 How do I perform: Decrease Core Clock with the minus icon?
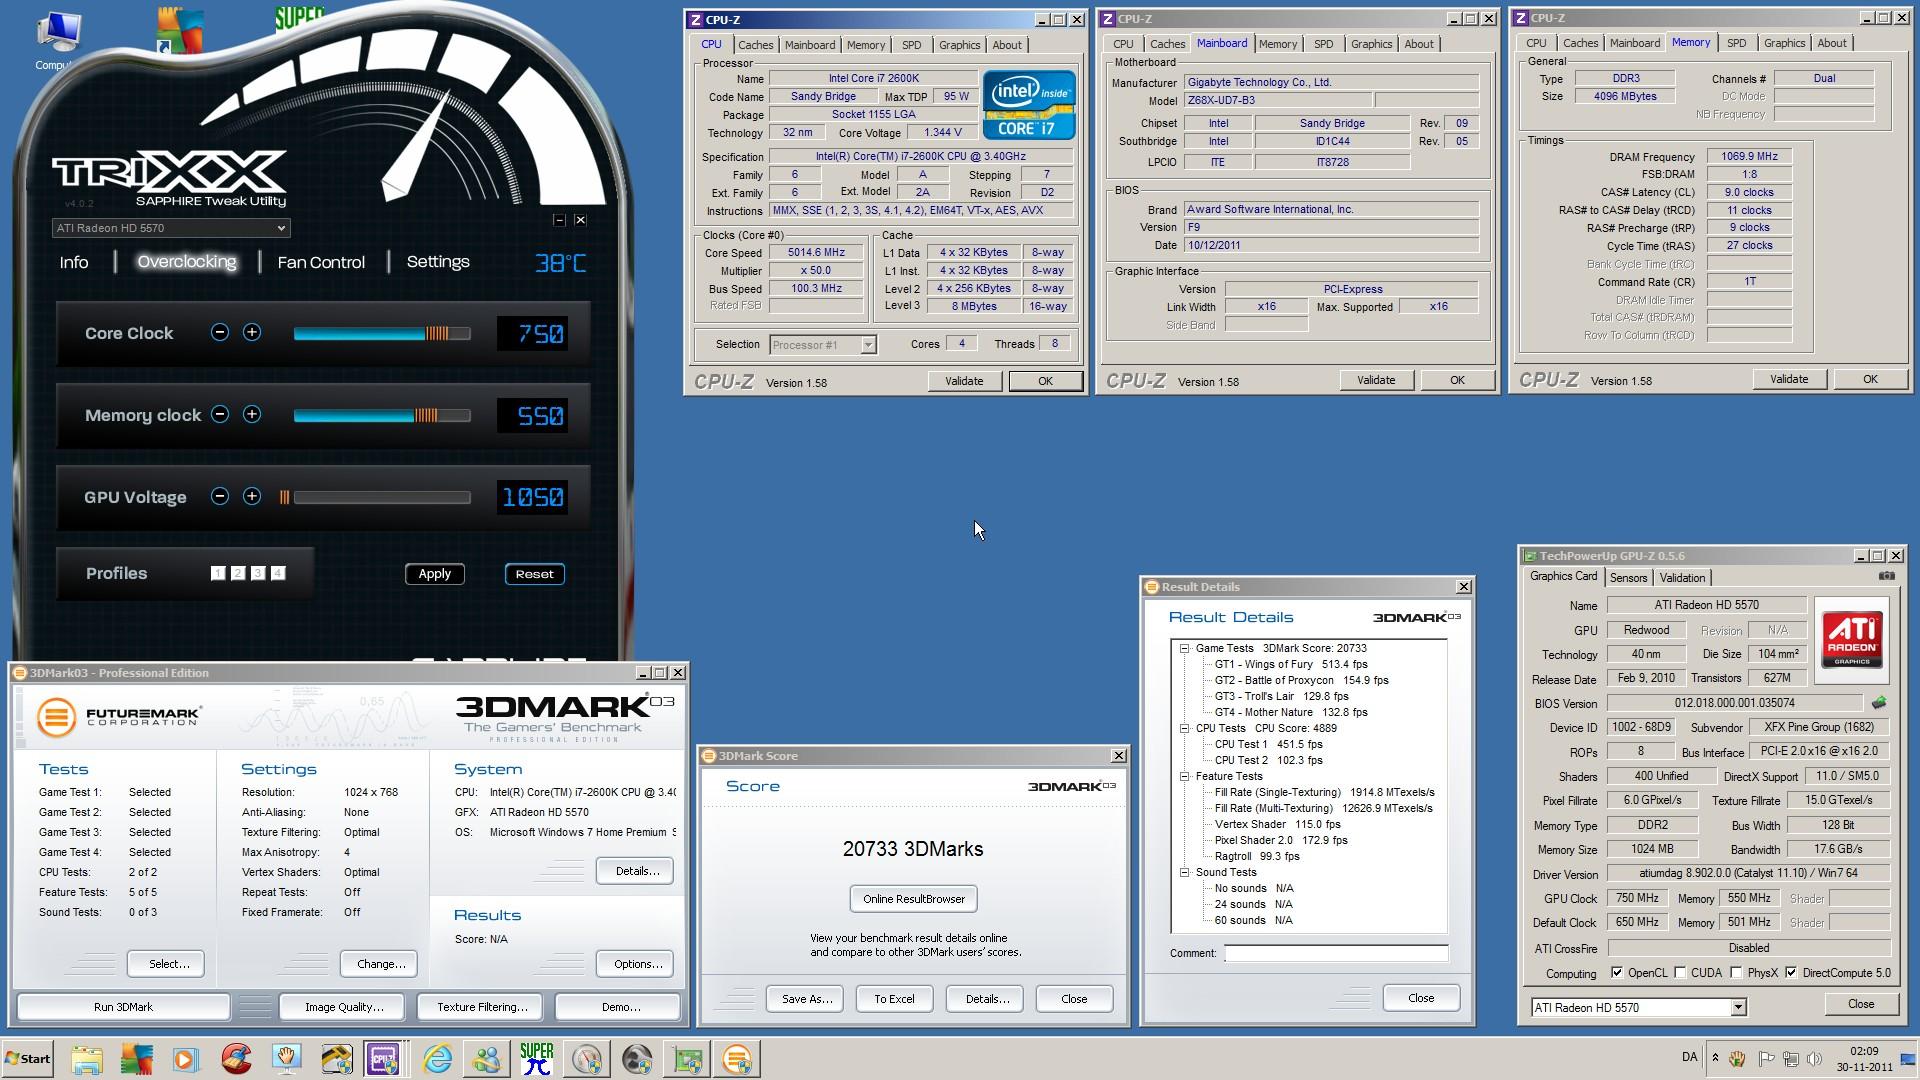tap(220, 332)
